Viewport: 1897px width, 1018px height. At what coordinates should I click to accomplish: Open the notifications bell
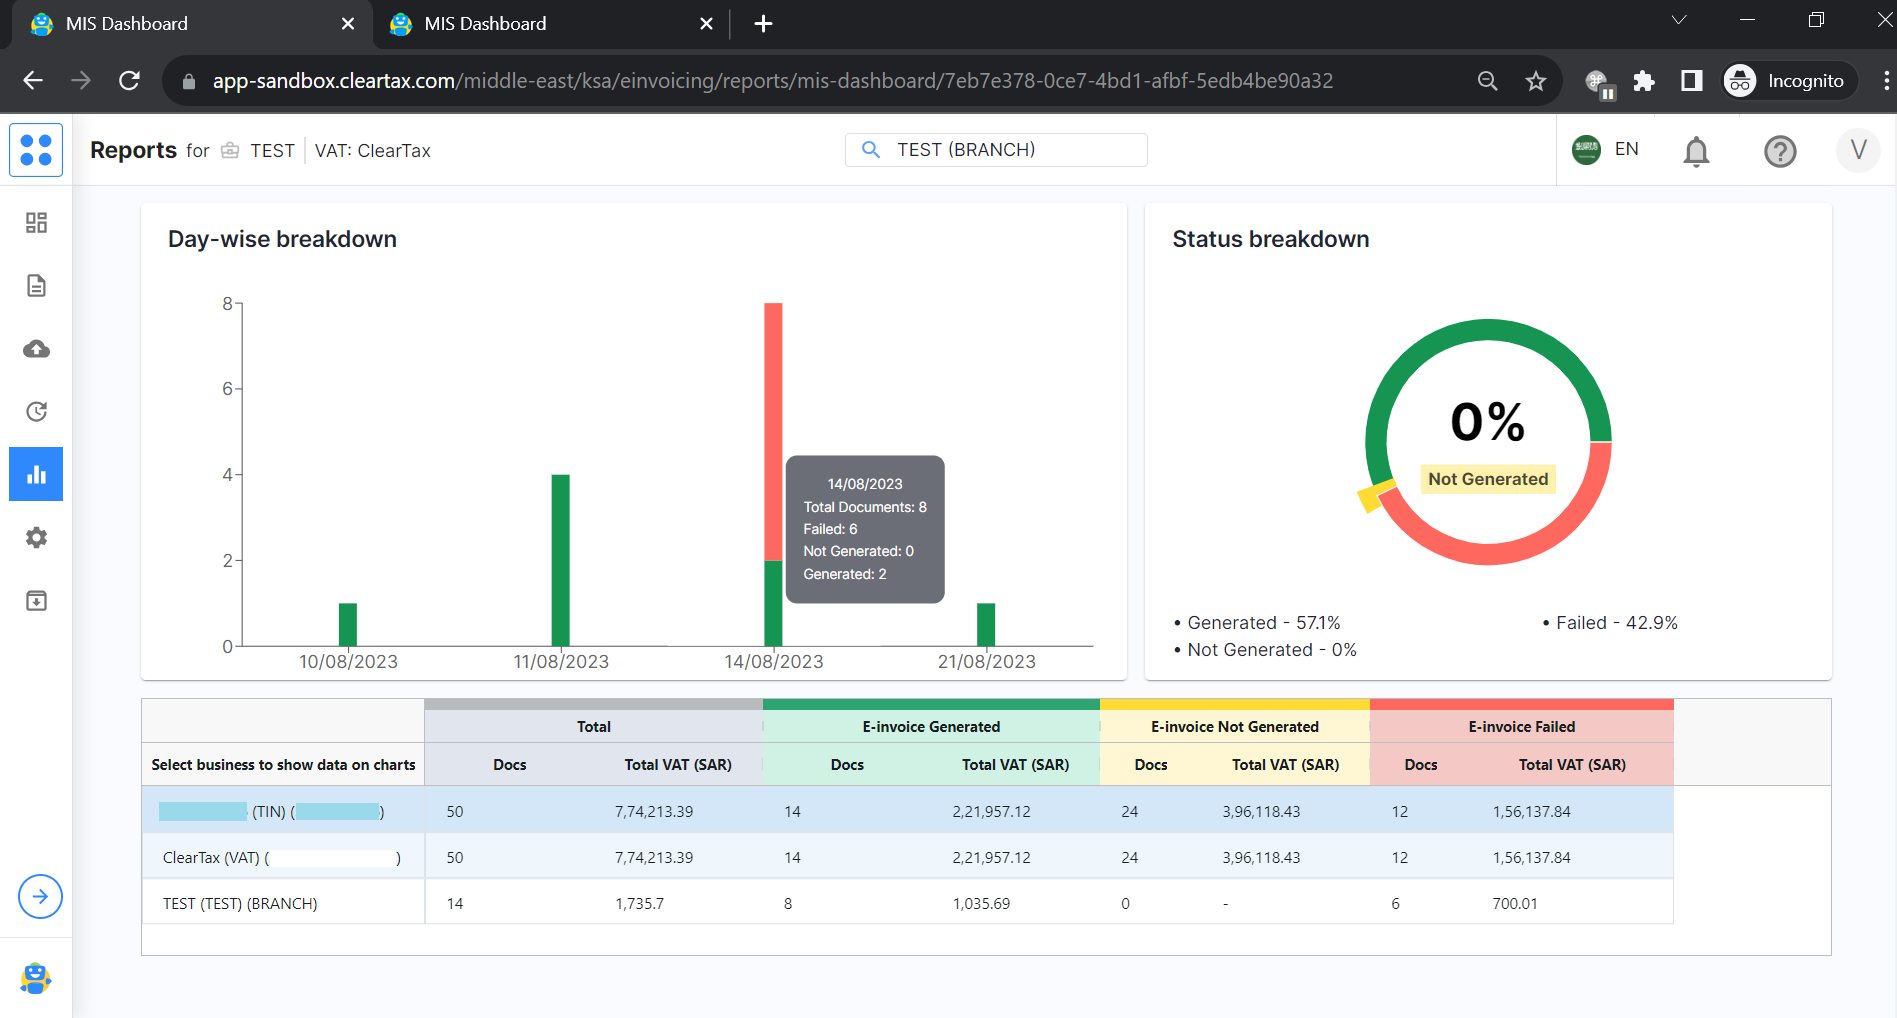tap(1696, 151)
